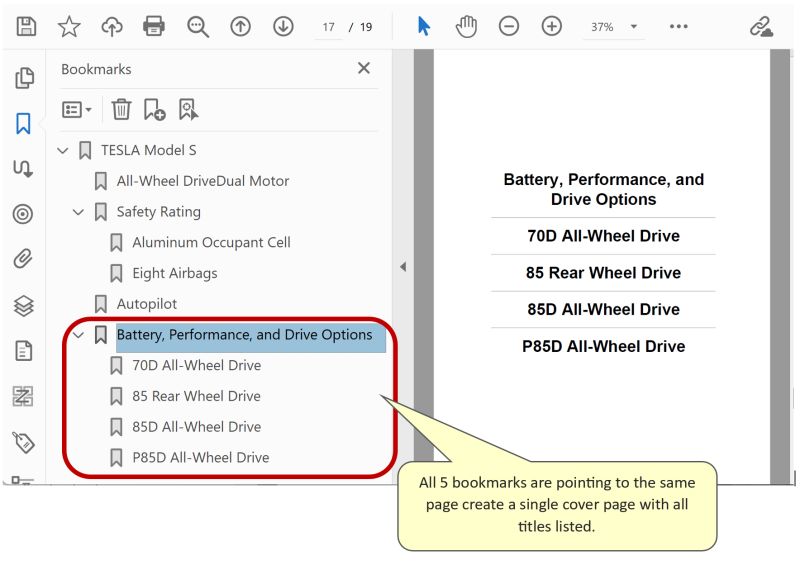Select the TESLA Model S bookmark
Screen dimensions: 800x570
pyautogui.click(x=148, y=150)
